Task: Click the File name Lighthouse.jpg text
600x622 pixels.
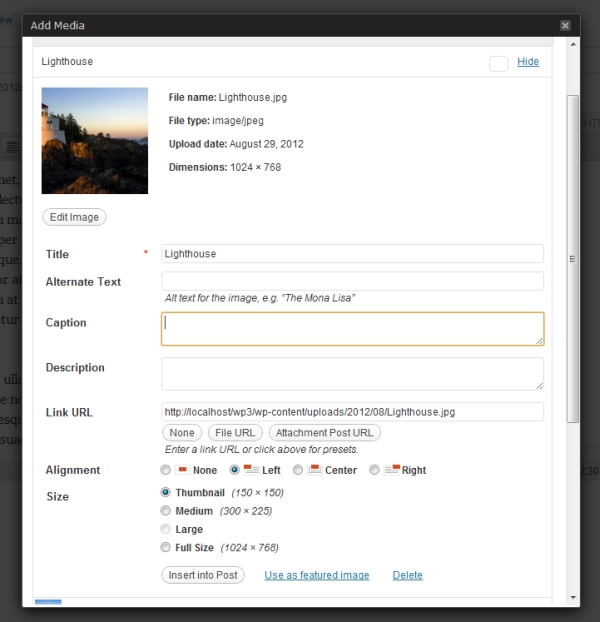Action: click(228, 97)
